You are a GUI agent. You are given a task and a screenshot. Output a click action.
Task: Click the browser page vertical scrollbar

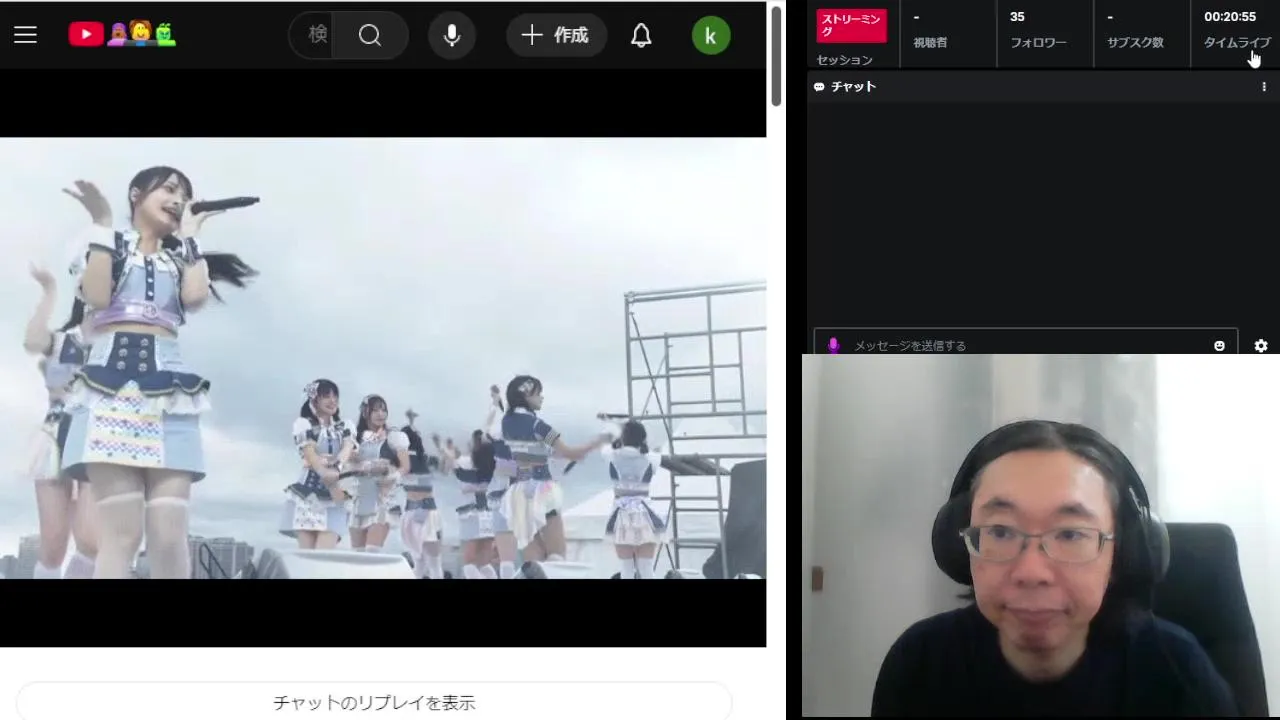click(x=776, y=55)
